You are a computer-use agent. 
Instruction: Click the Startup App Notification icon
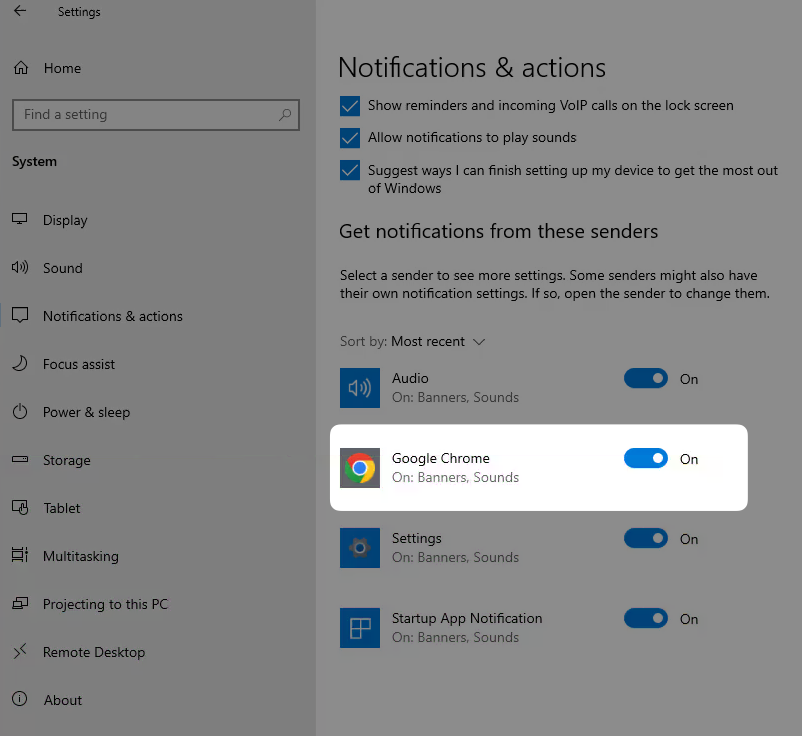(360, 628)
